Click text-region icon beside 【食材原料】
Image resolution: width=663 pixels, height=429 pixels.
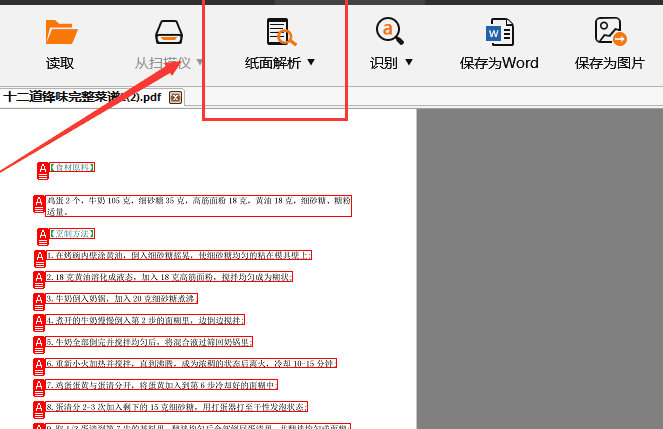point(43,171)
